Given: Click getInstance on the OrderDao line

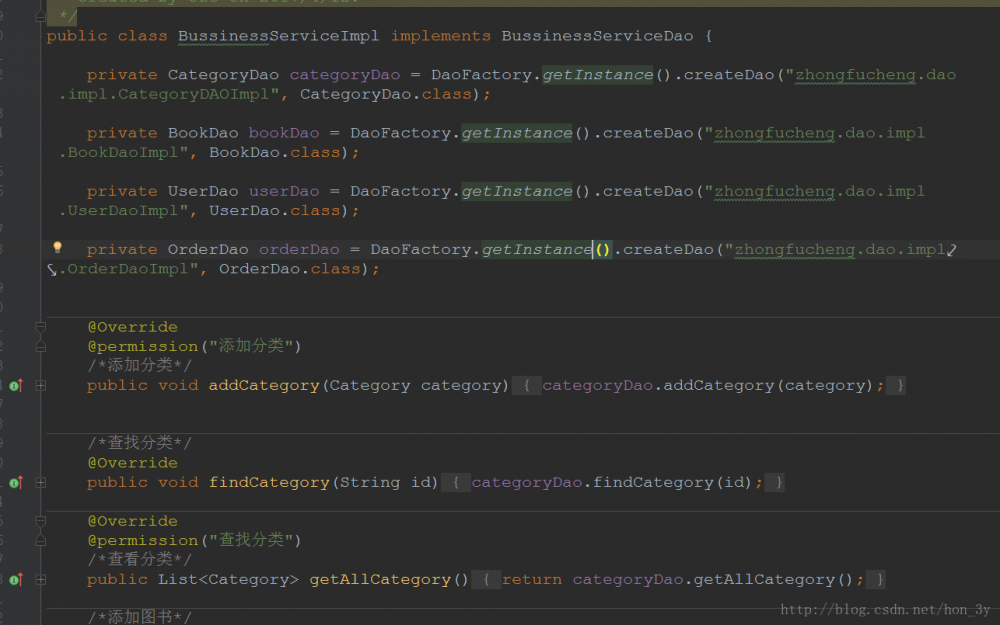Looking at the screenshot, I should click(x=537, y=249).
